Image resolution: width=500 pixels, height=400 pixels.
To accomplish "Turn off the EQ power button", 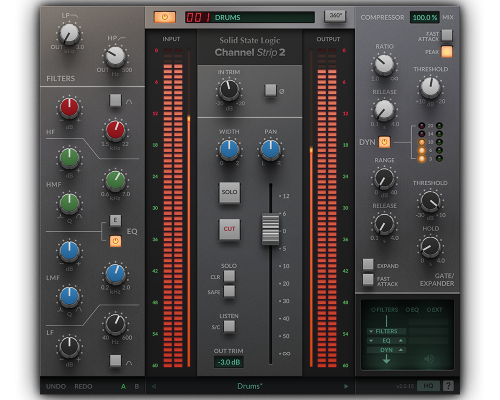I will coord(115,241).
